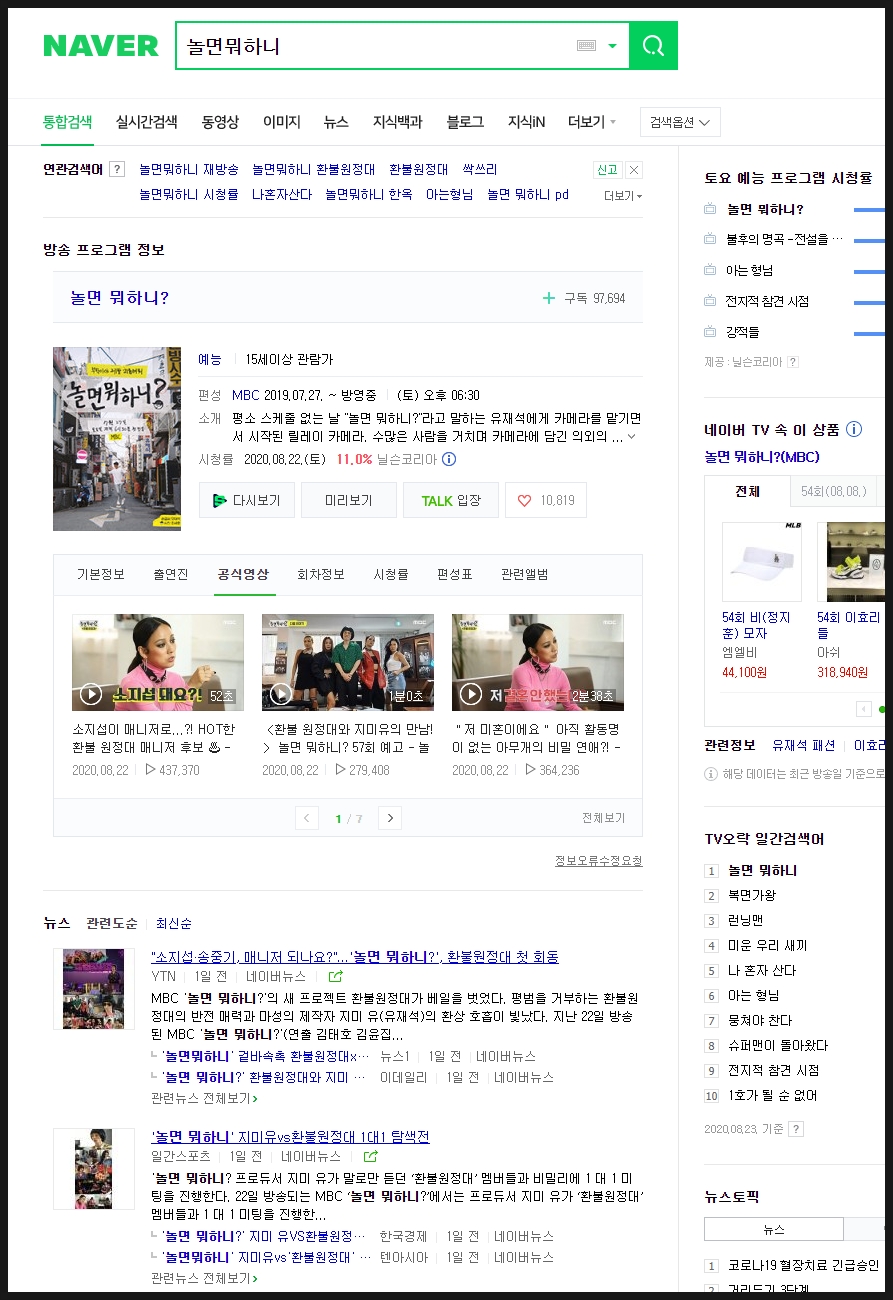The width and height of the screenshot is (893, 1300).
Task: Click TV icon beside 불후의 명곡
Action: tap(710, 240)
